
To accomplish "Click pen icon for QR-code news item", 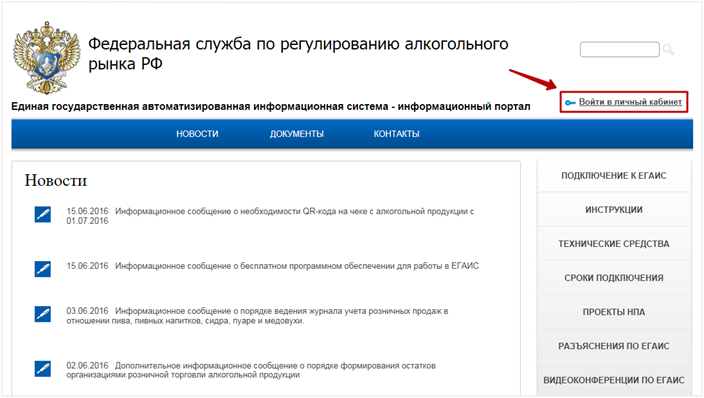I will 43,214.
